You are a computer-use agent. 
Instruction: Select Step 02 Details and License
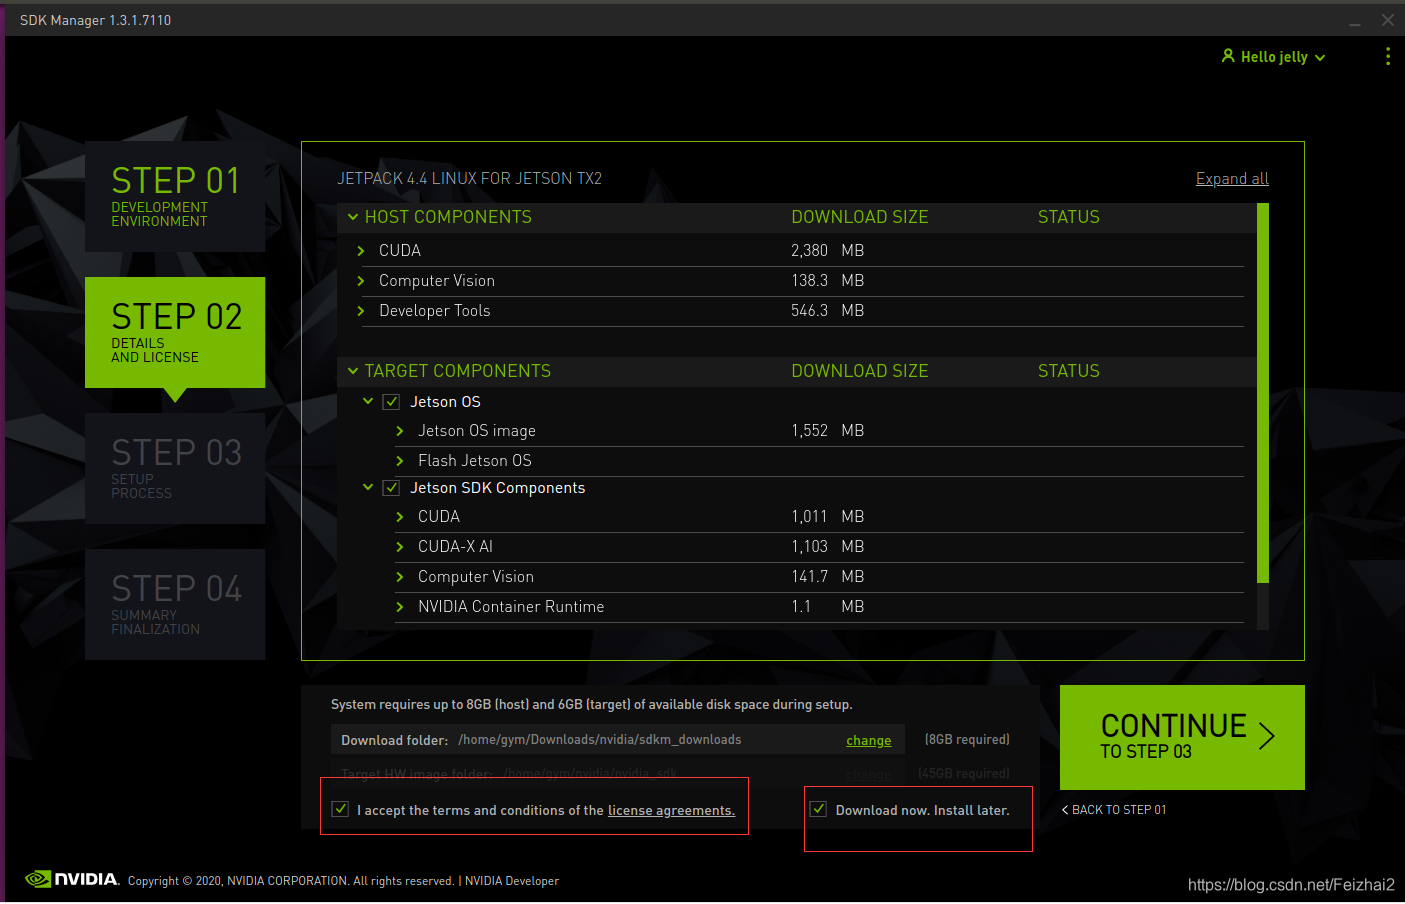[175, 332]
